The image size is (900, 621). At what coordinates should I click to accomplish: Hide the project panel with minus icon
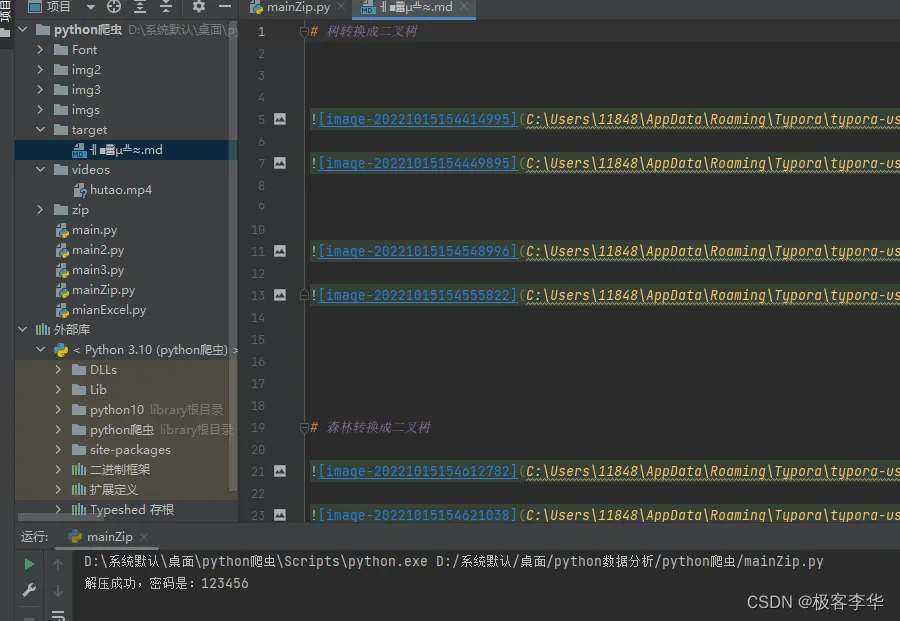[225, 7]
